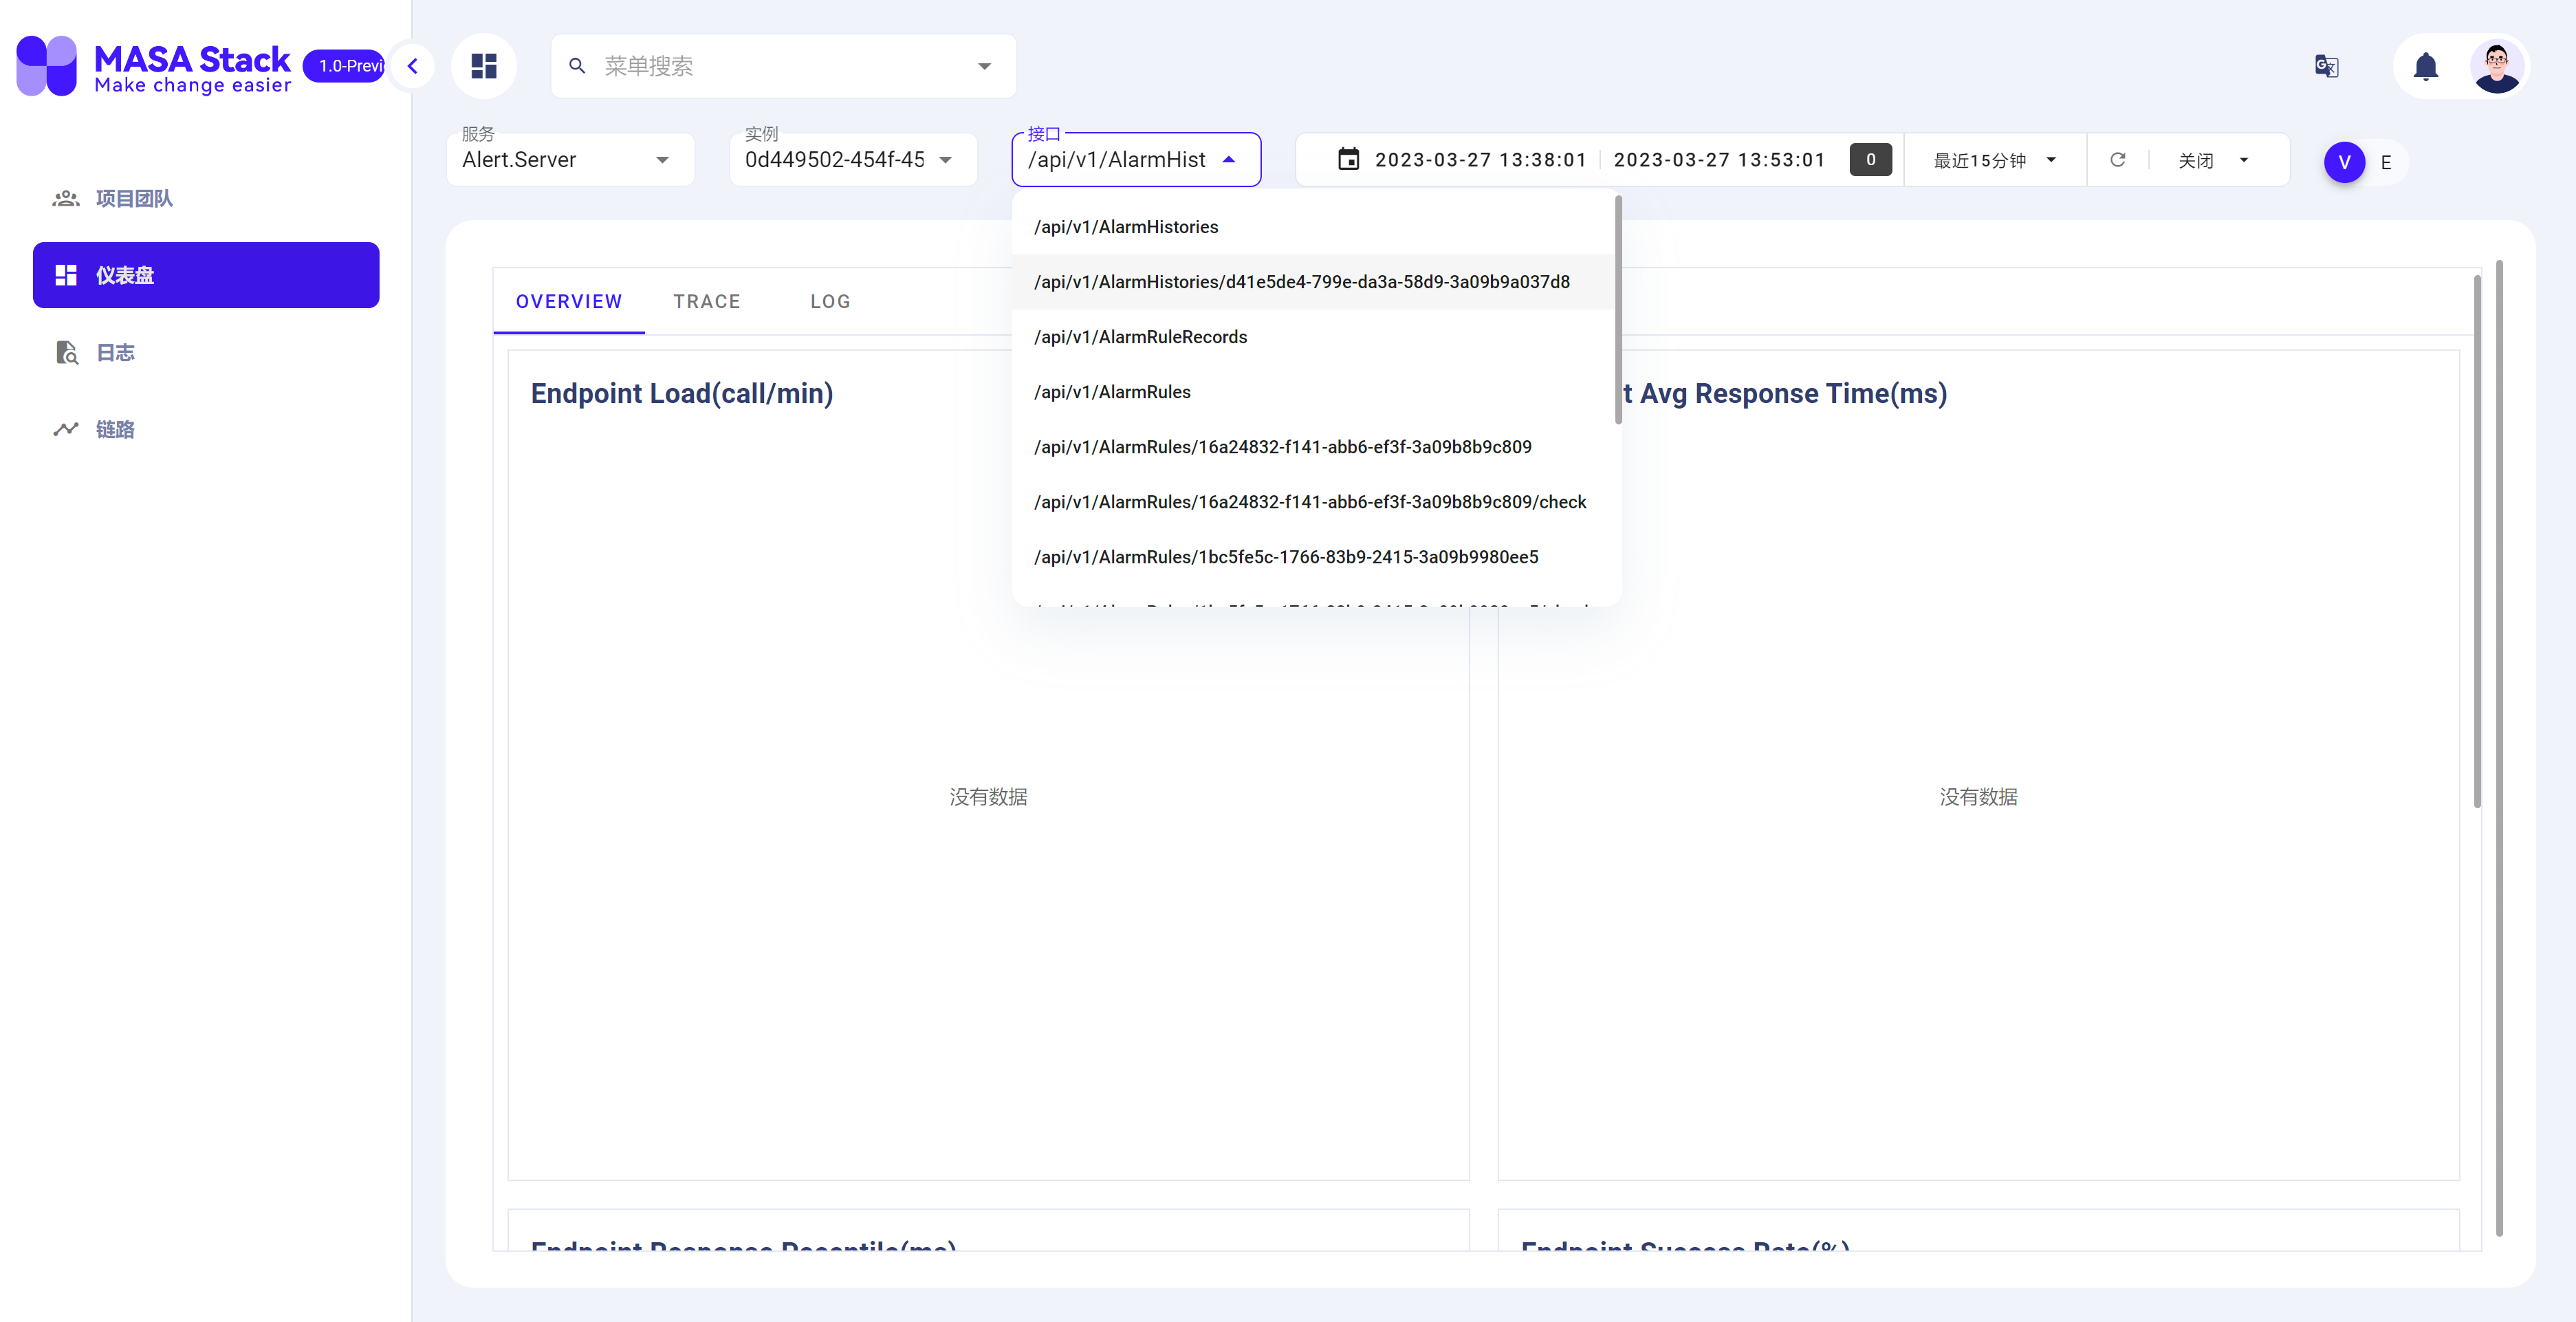2576x1322 pixels.
Task: Click the user avatar in the top right
Action: pyautogui.click(x=2497, y=65)
